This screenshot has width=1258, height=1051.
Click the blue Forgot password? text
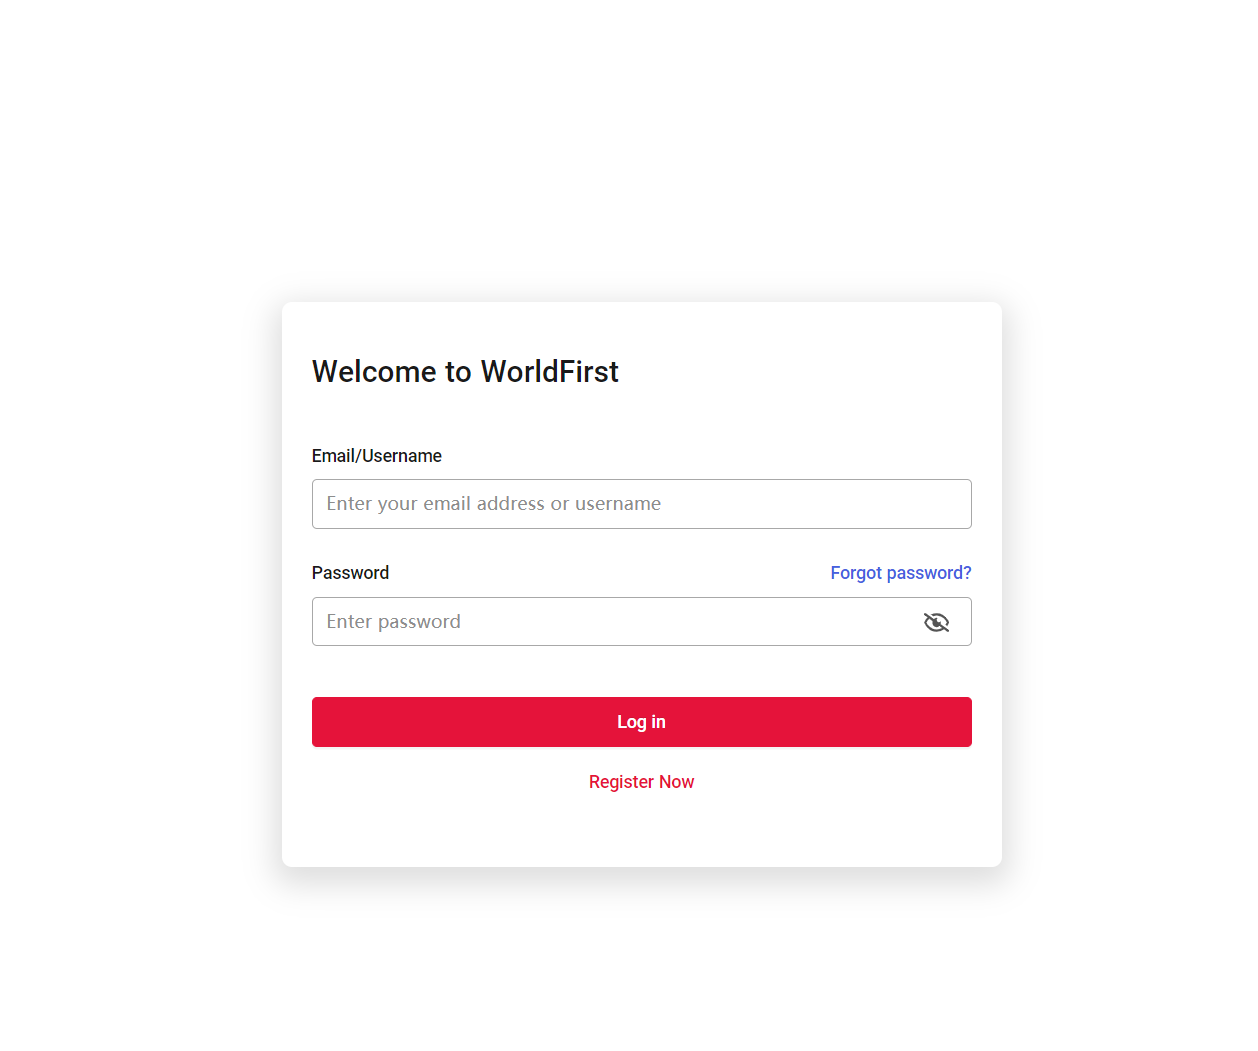900,573
